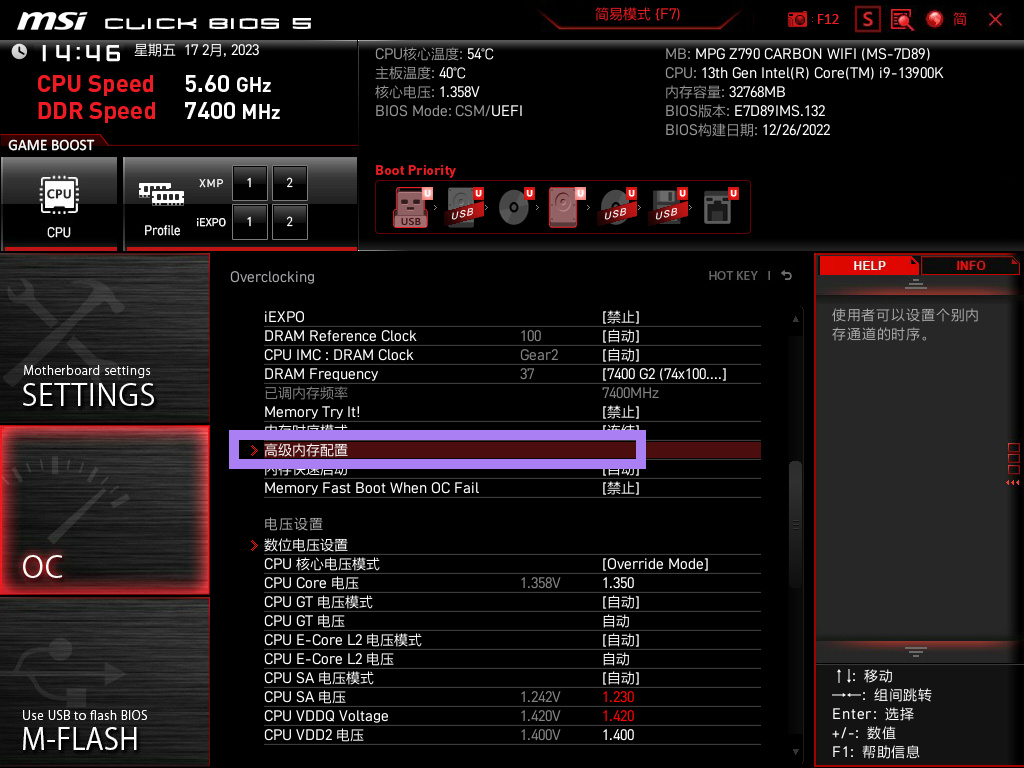Select the fourth boot device red hard drive
Image resolution: width=1024 pixels, height=768 pixels.
(x=566, y=207)
